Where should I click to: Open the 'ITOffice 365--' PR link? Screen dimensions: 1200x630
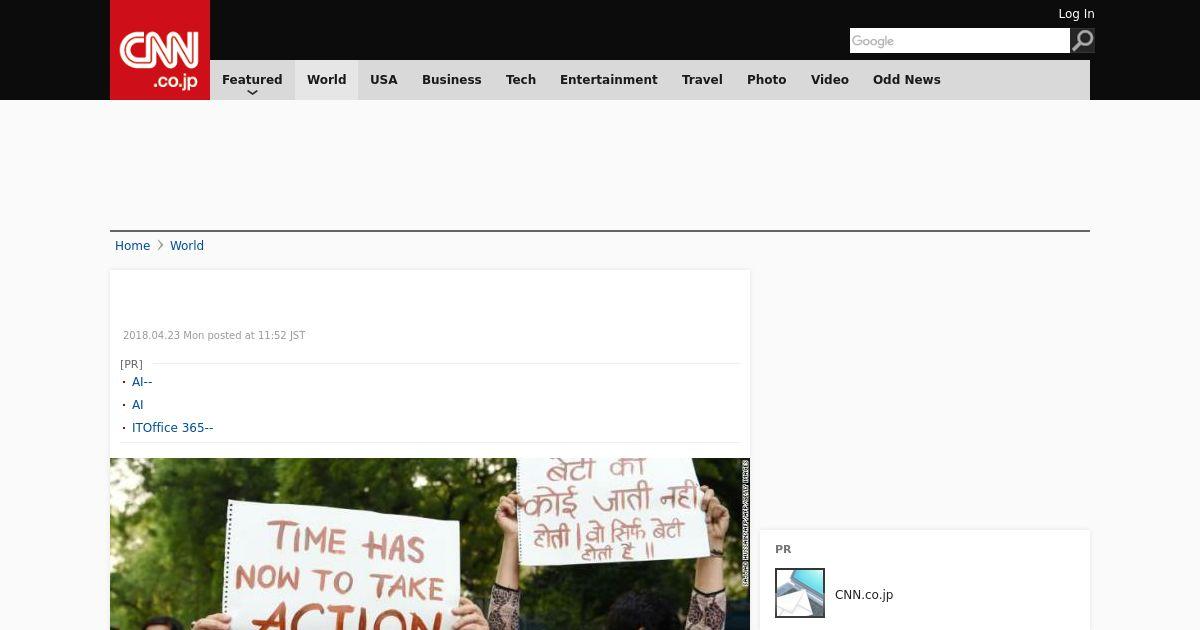coord(173,428)
